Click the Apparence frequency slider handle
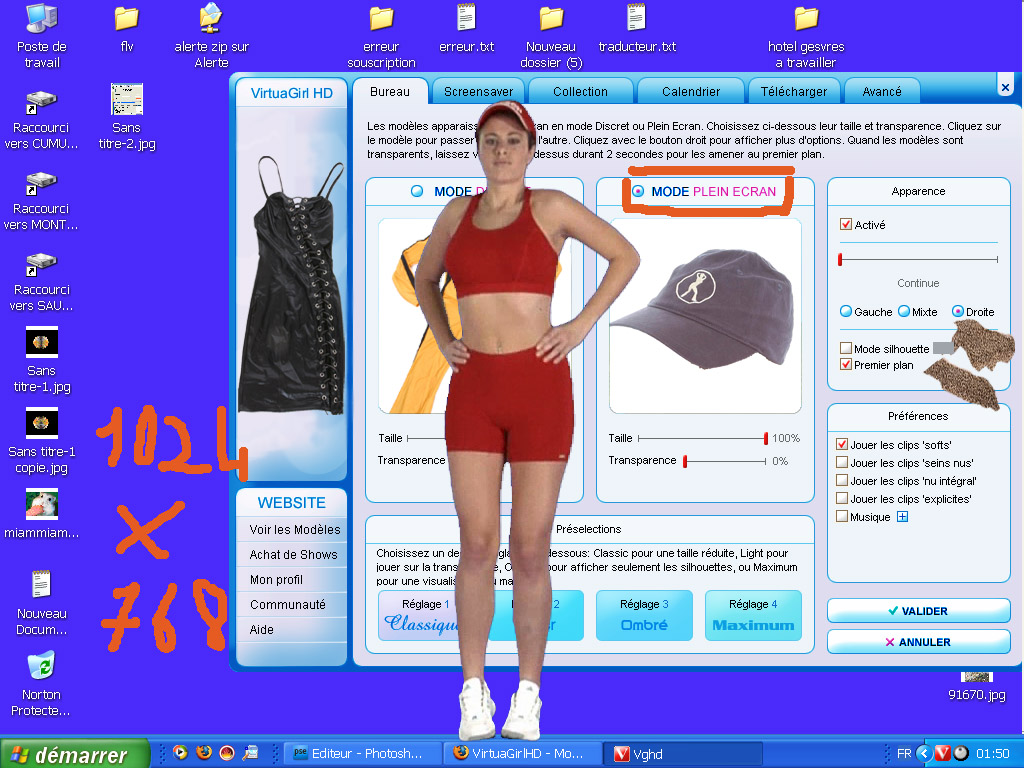The width and height of the screenshot is (1024, 768). (x=840, y=259)
